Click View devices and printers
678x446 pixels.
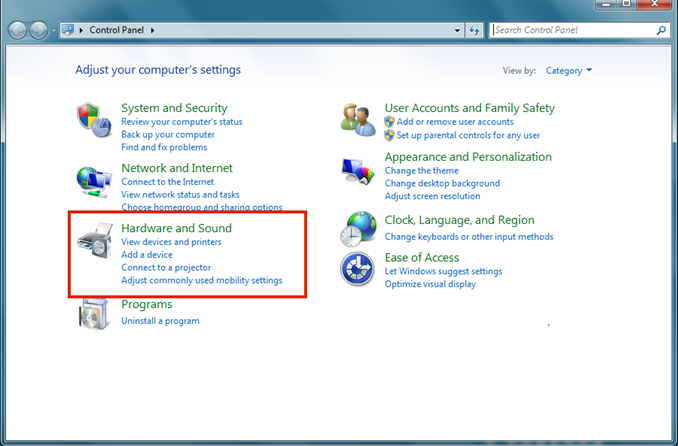pos(171,242)
